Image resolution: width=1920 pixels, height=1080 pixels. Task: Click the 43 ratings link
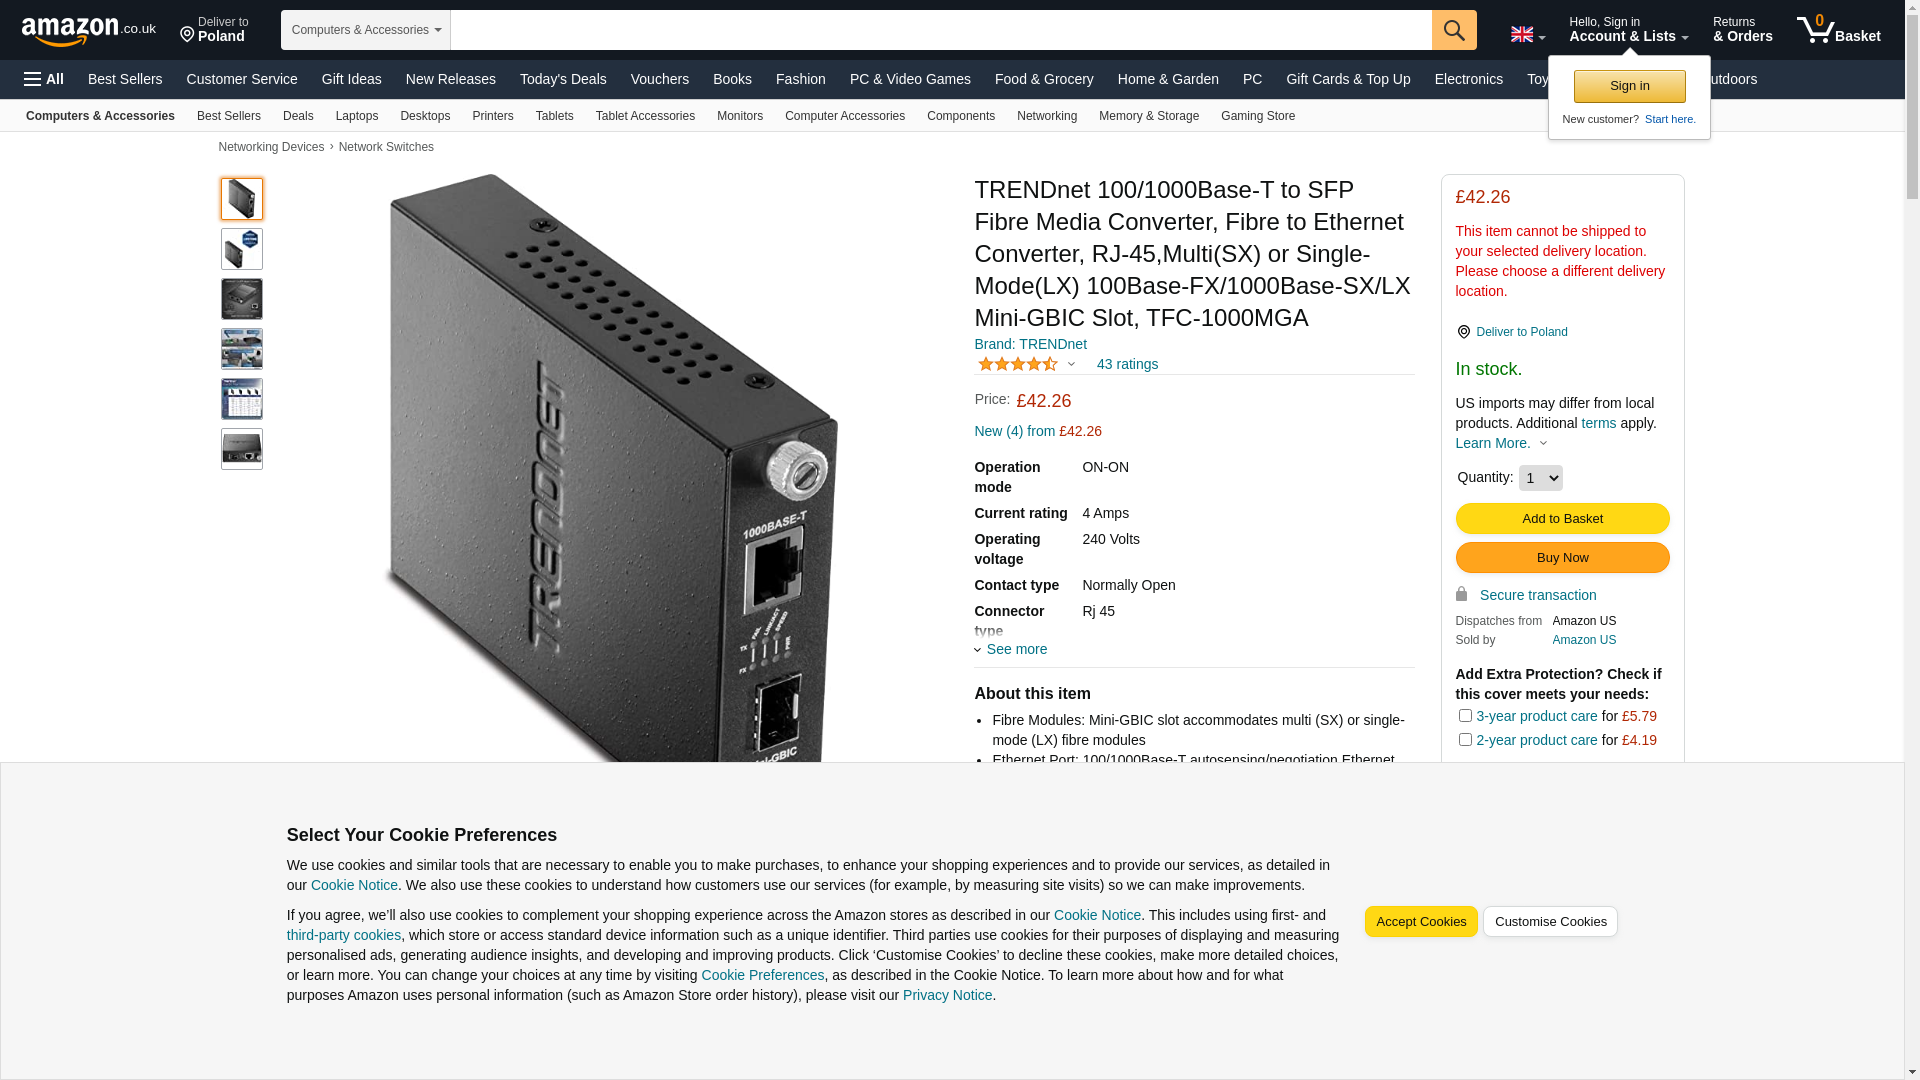tap(1127, 364)
